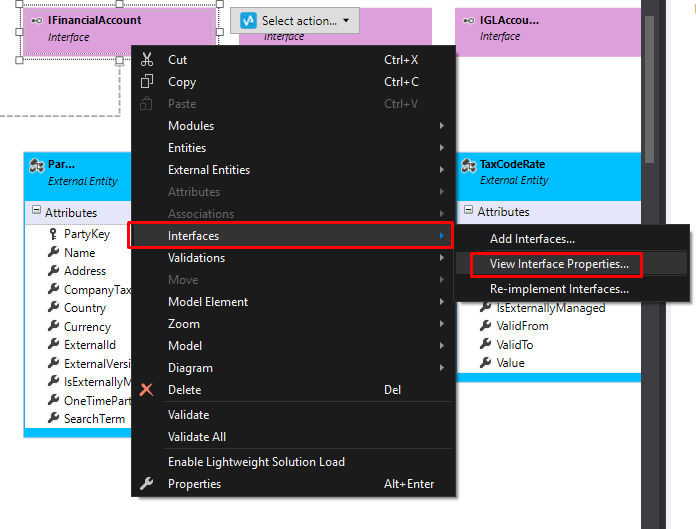The image size is (696, 529).
Task: Click the wrench icon beside ValidTo
Action: pos(486,344)
